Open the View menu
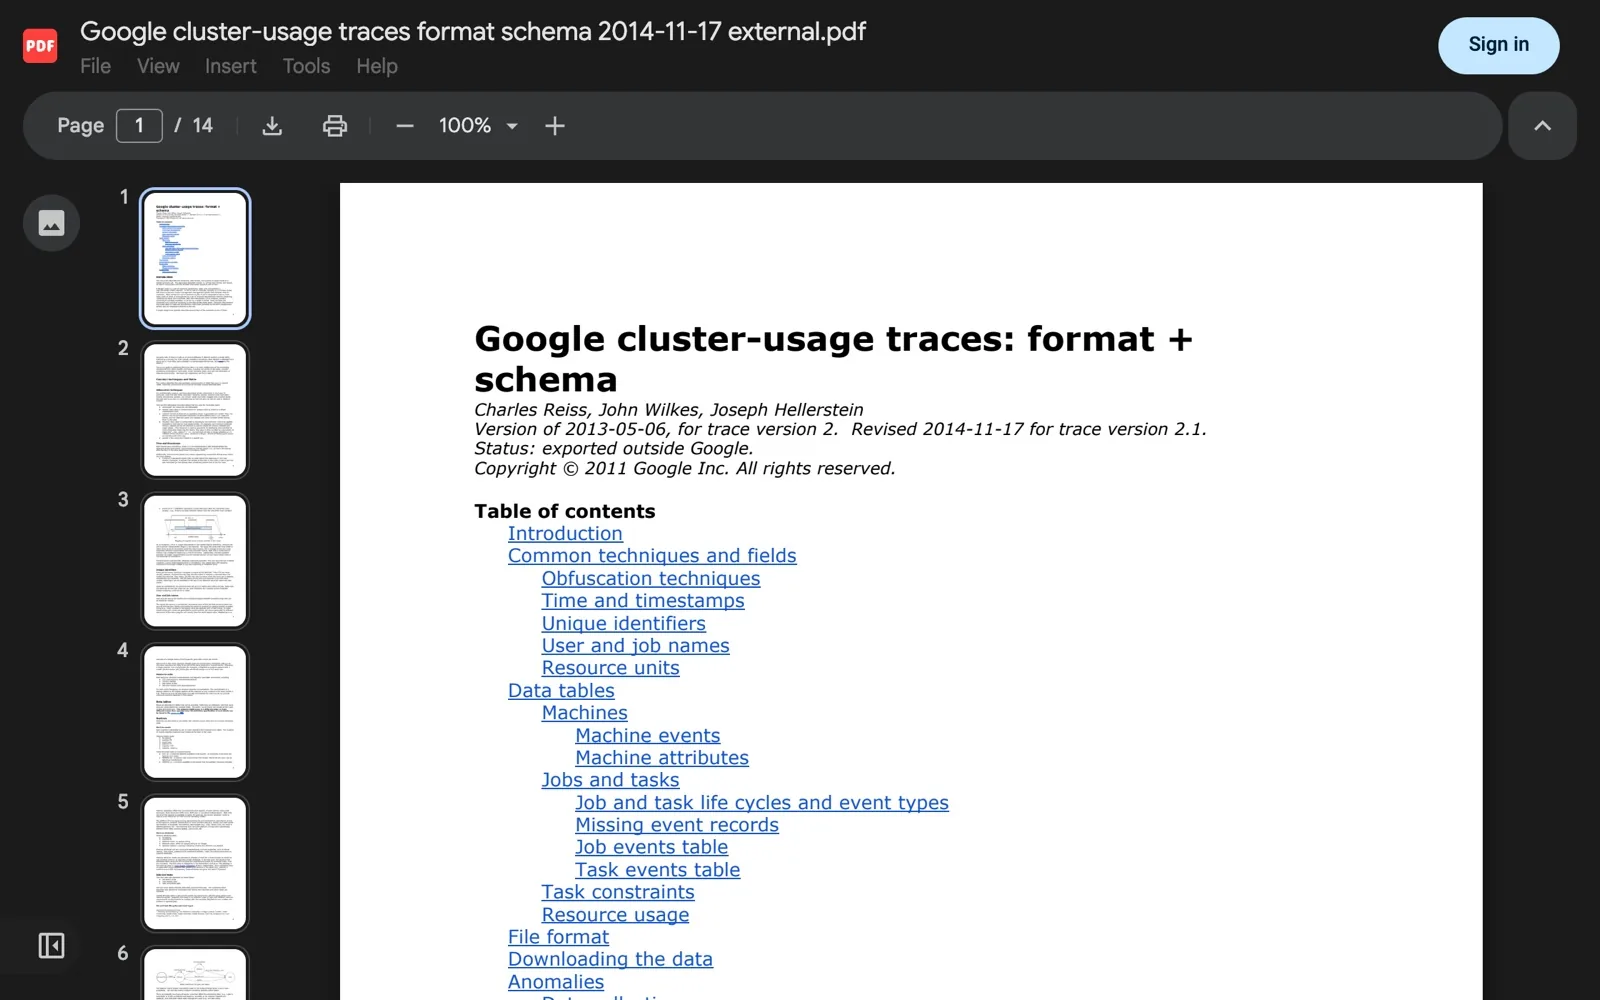1600x1000 pixels. (158, 66)
